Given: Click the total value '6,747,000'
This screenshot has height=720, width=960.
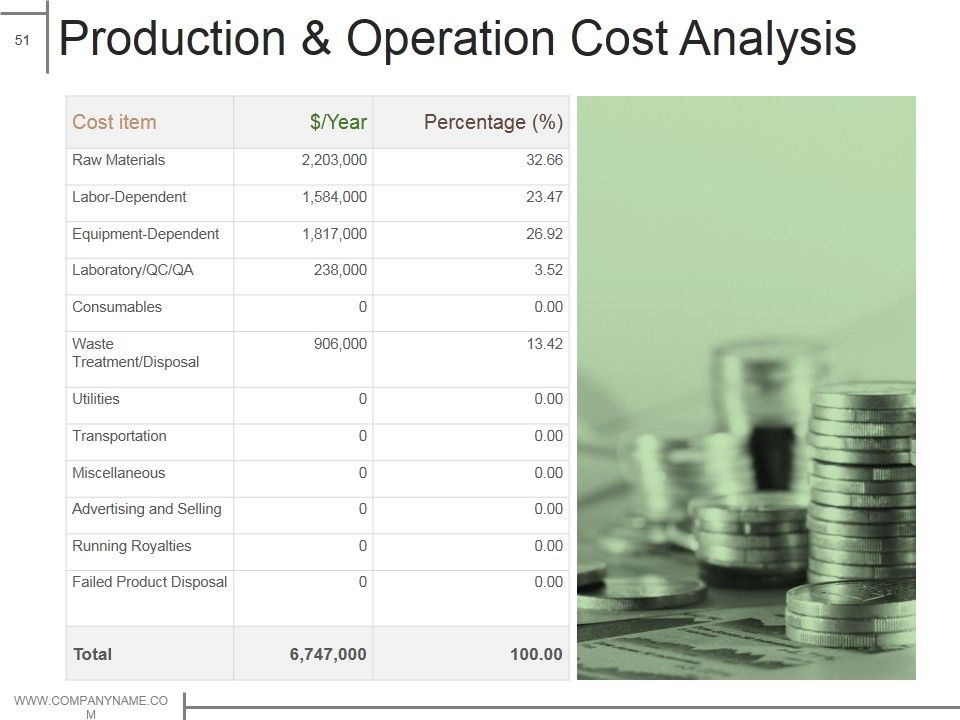Looking at the screenshot, I should tap(328, 654).
